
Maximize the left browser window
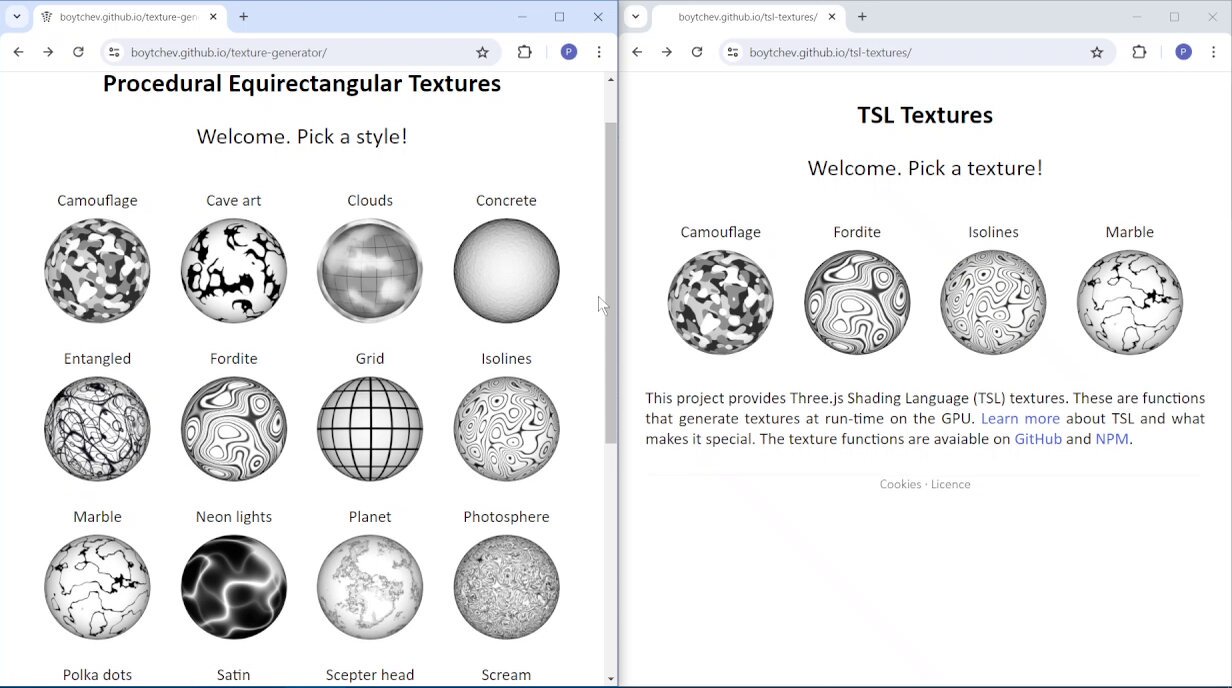pyautogui.click(x=559, y=17)
